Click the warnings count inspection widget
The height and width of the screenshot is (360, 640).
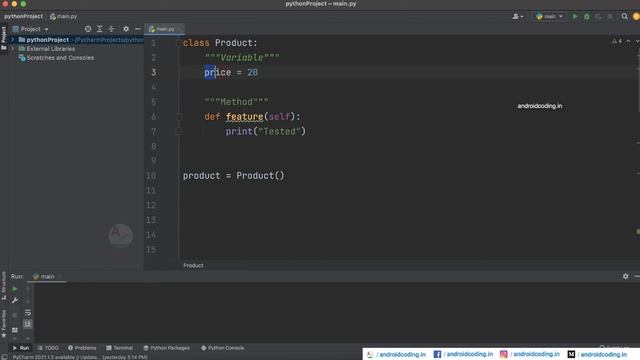[617, 41]
